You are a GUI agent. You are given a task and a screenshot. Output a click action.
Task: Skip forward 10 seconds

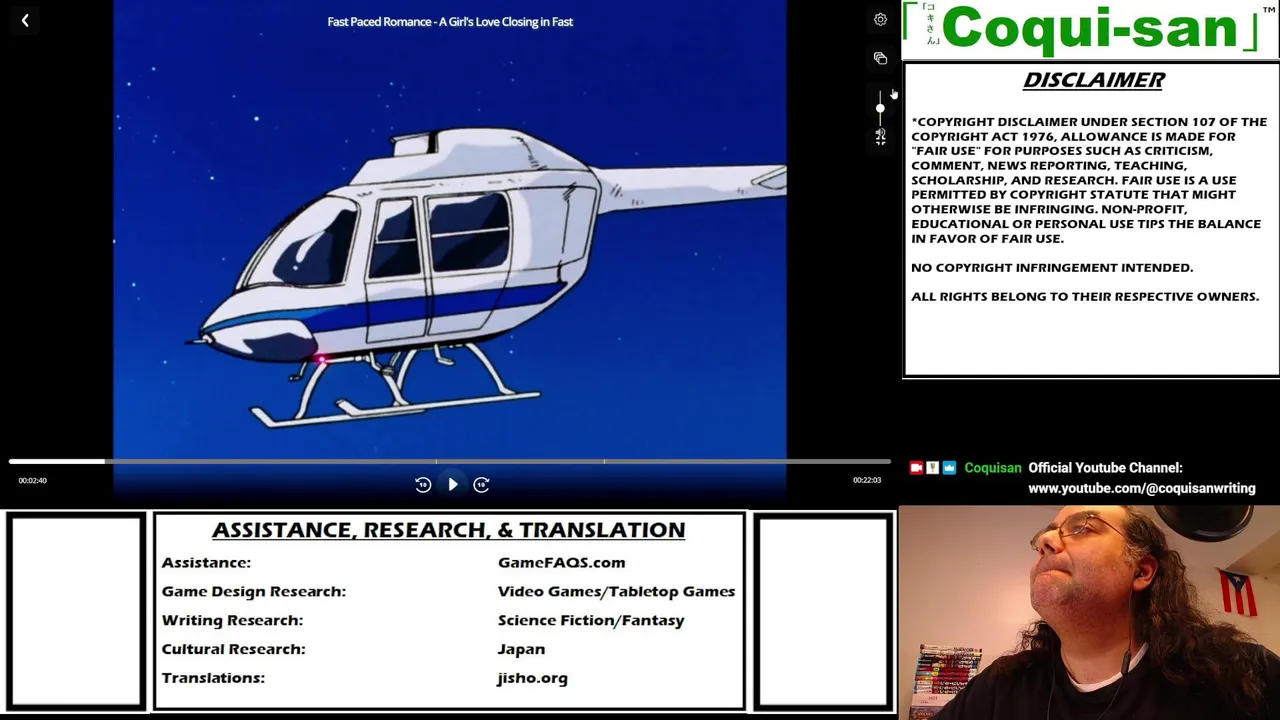coord(481,484)
